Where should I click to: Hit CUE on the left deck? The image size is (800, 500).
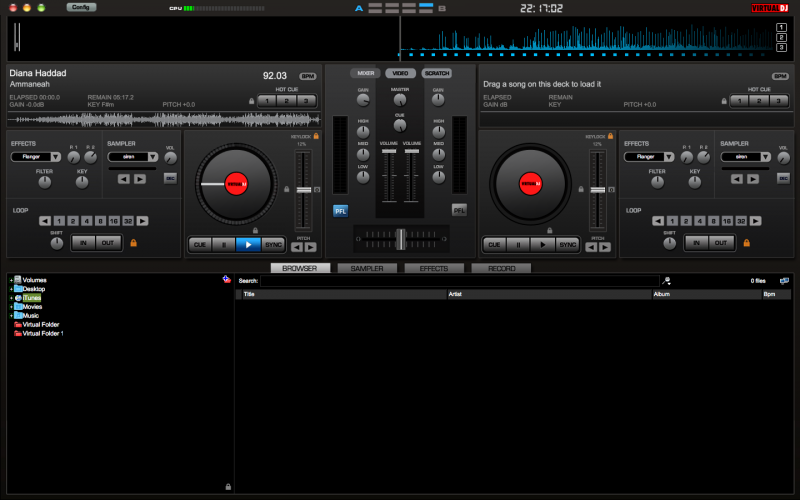point(199,244)
